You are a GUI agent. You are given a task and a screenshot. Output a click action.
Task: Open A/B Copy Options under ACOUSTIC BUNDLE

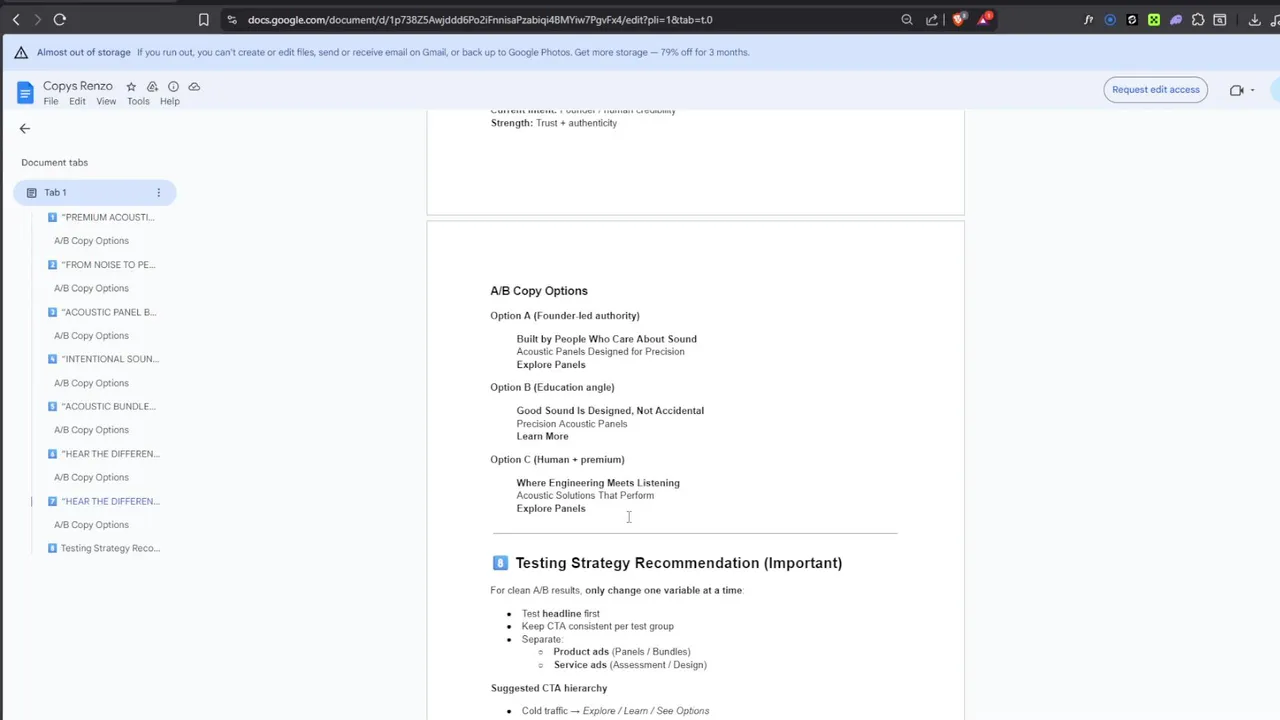pyautogui.click(x=91, y=430)
